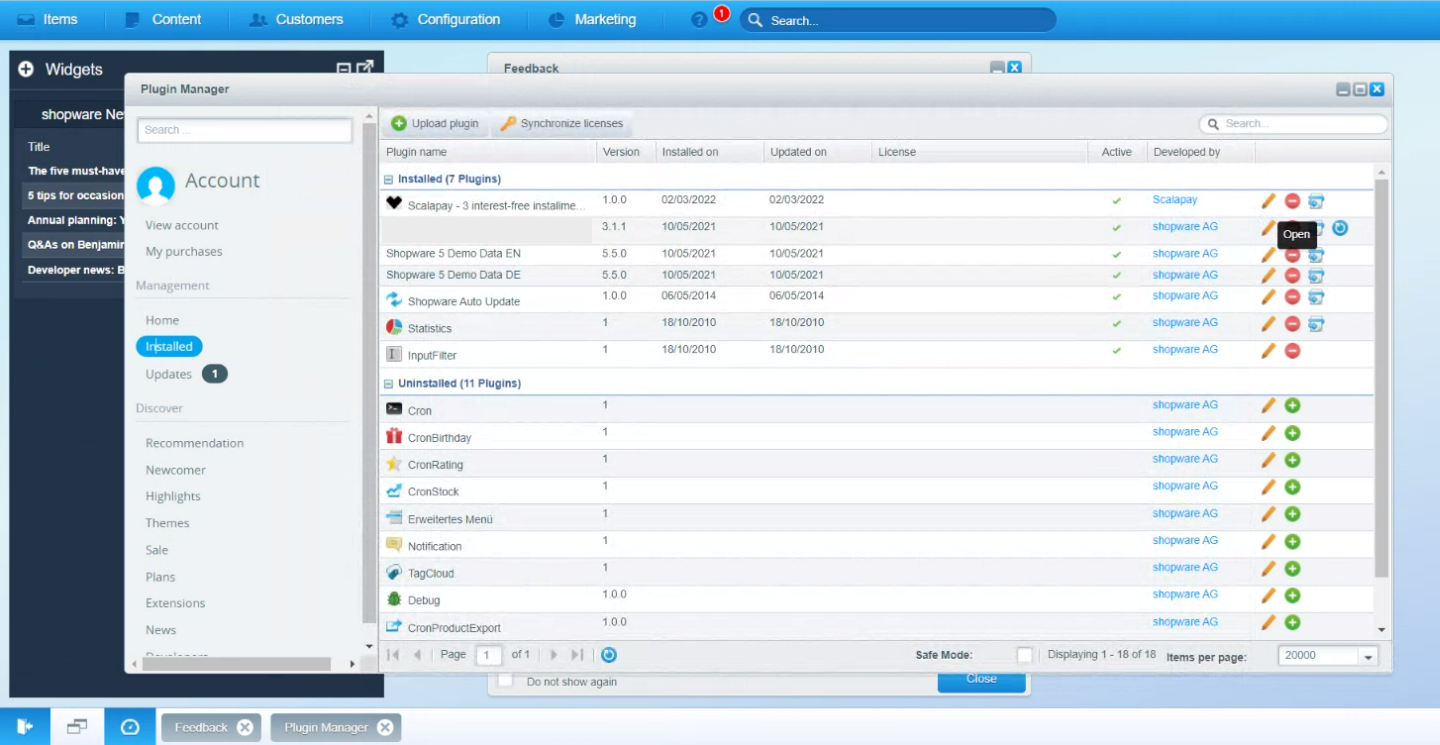Install the Notification plugin
Screen dimensions: 1440x745
[1292, 541]
